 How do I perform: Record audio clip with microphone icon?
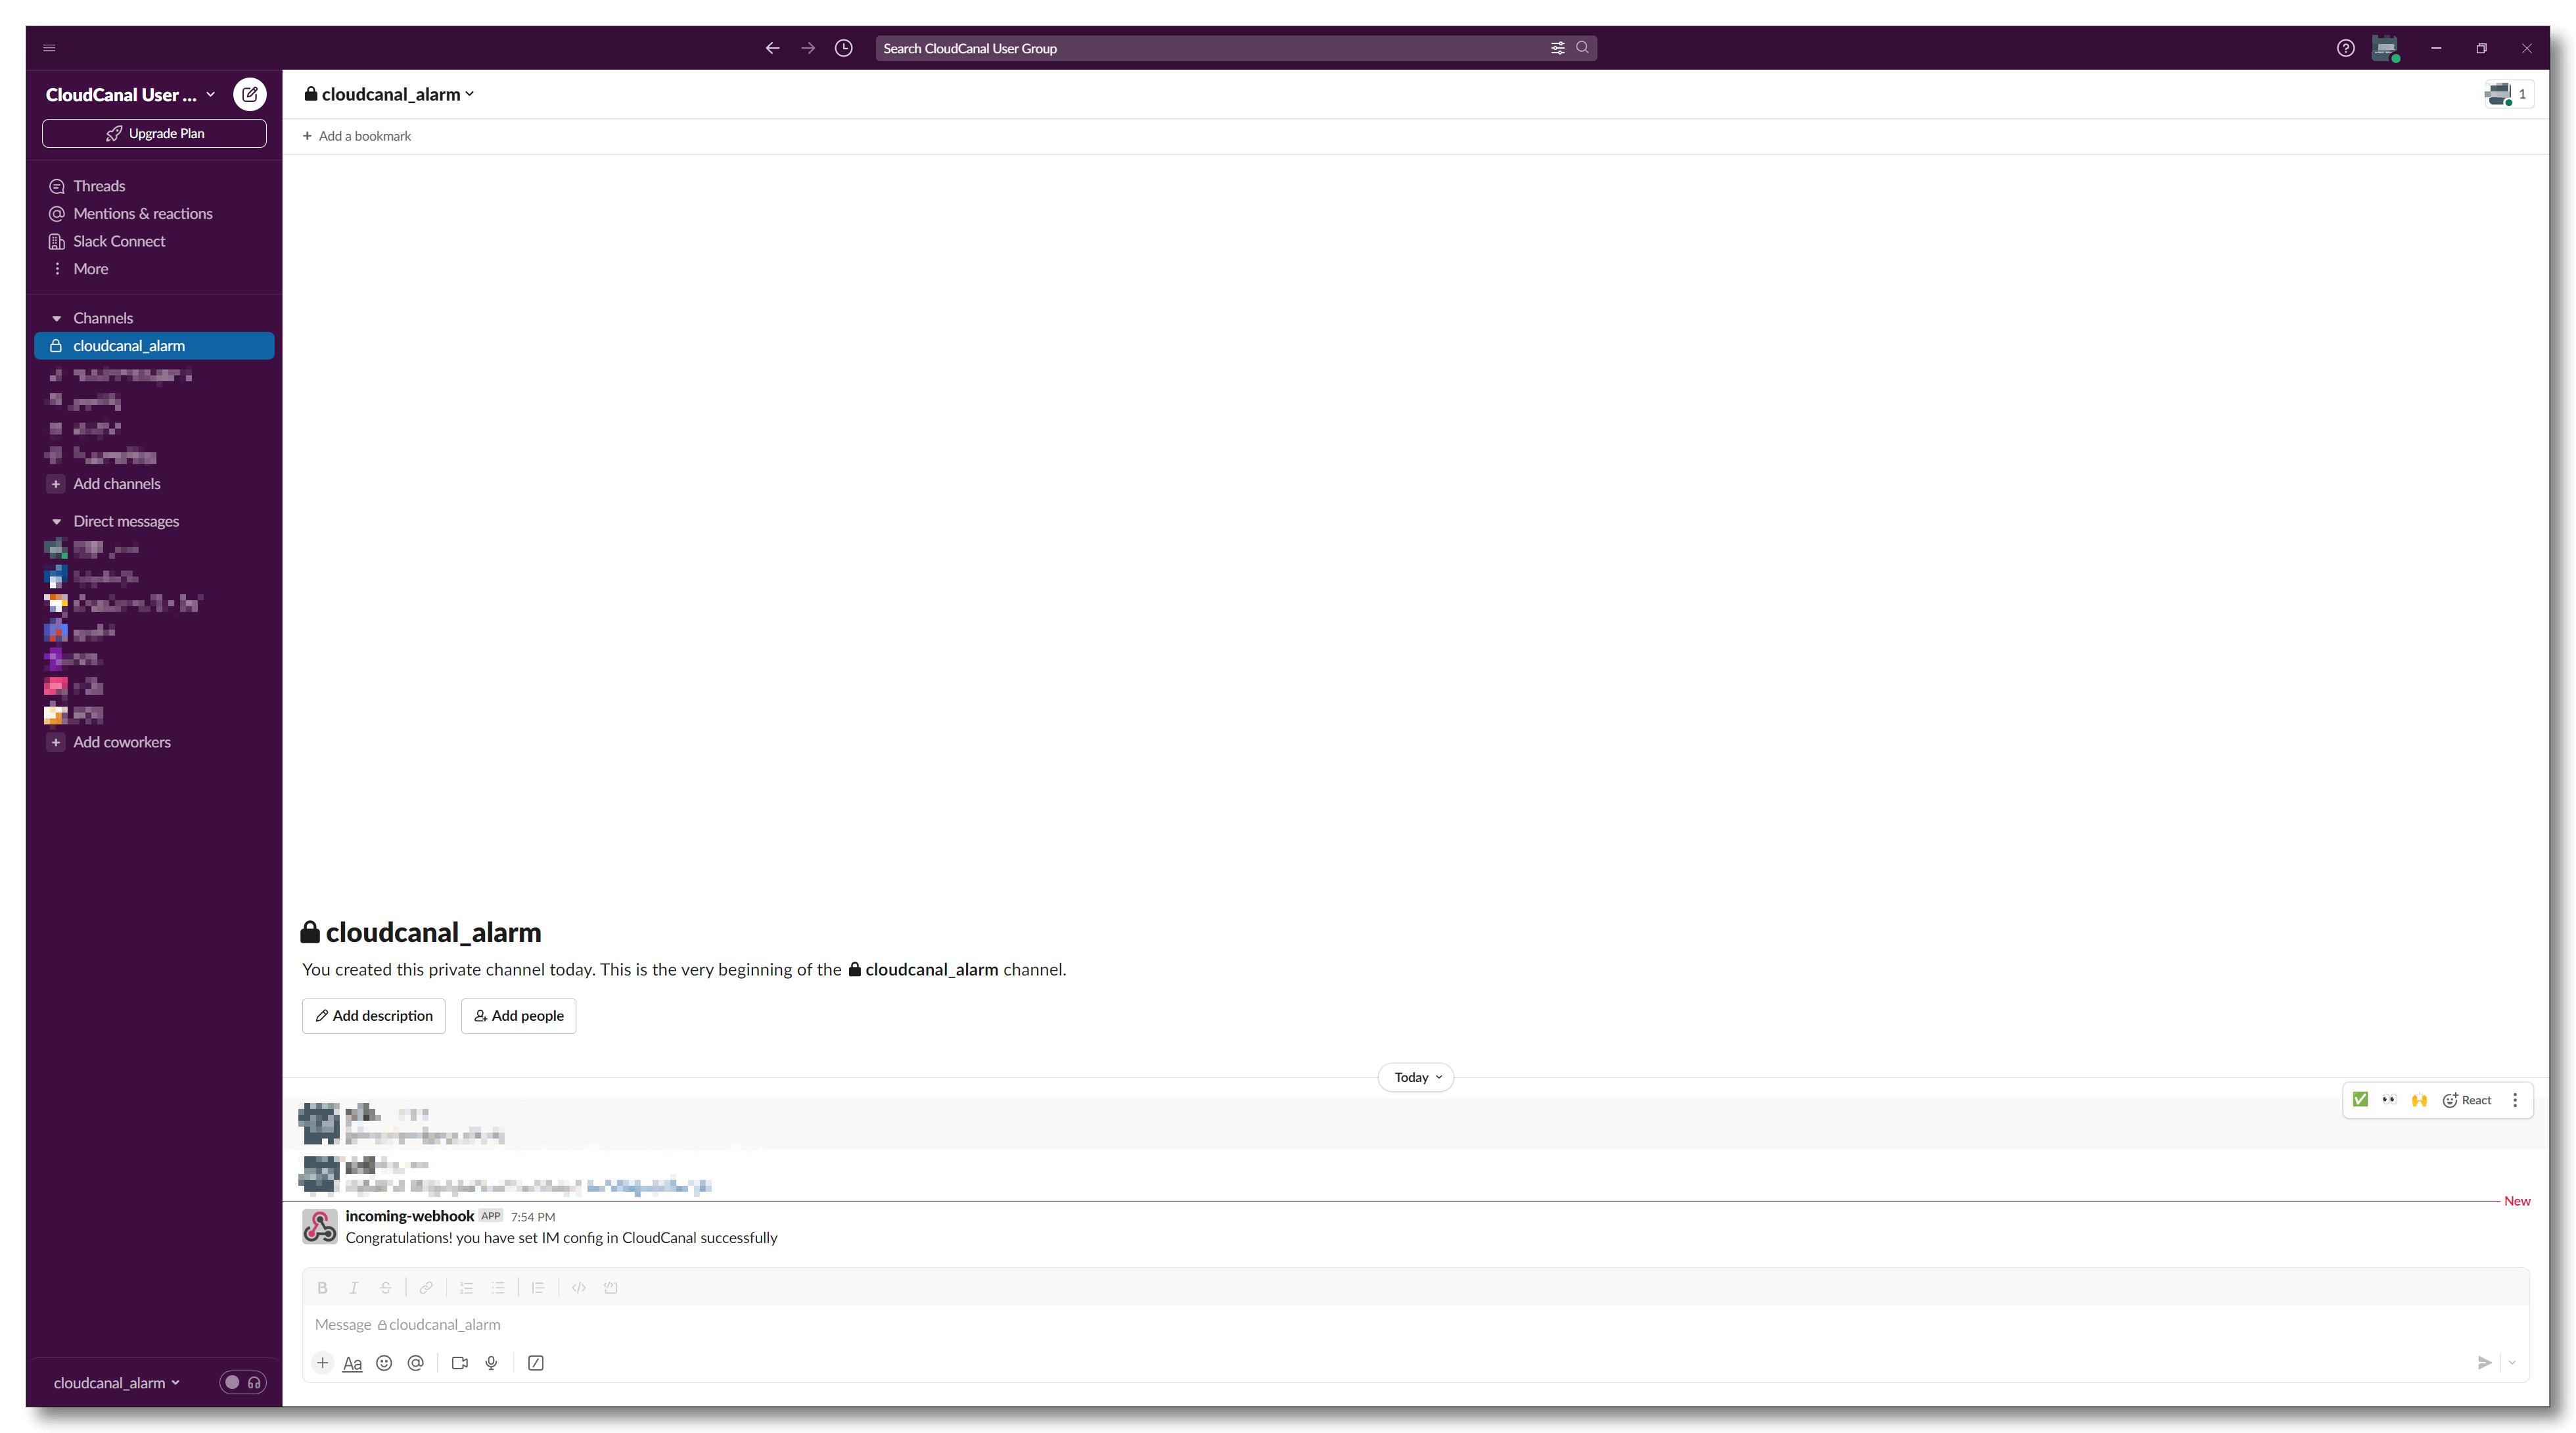491,1363
